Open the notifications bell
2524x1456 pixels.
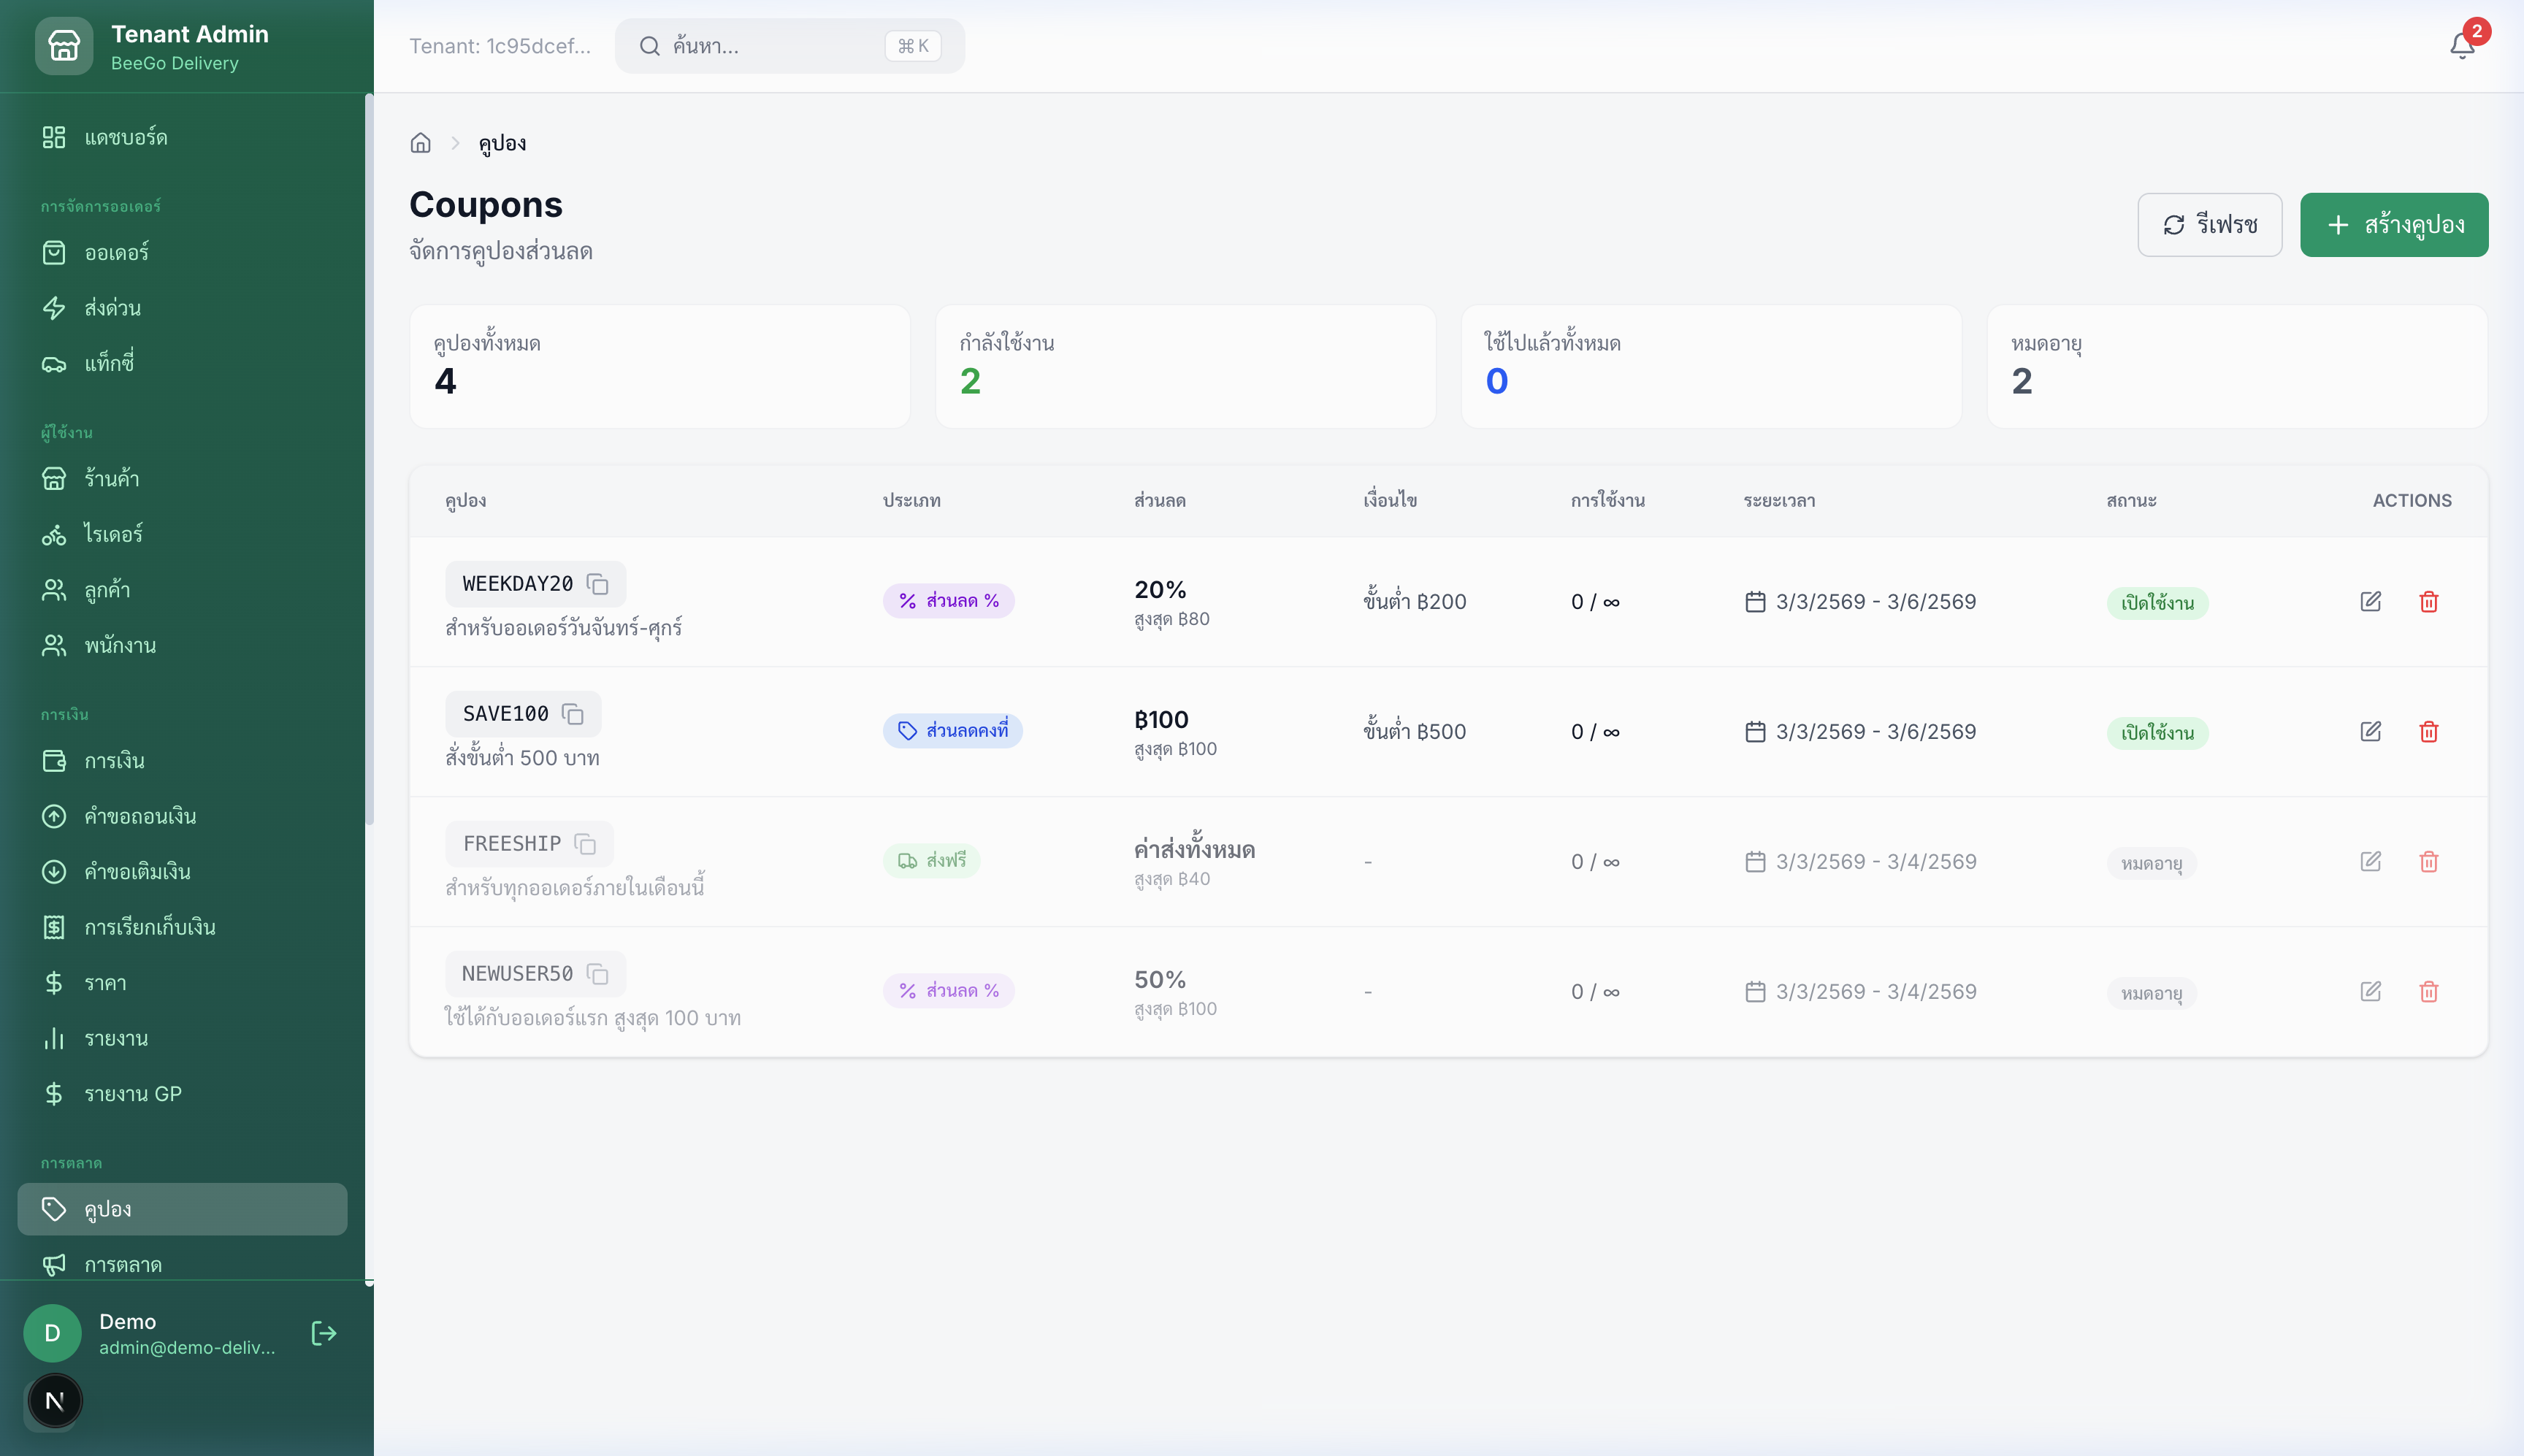[x=2462, y=46]
